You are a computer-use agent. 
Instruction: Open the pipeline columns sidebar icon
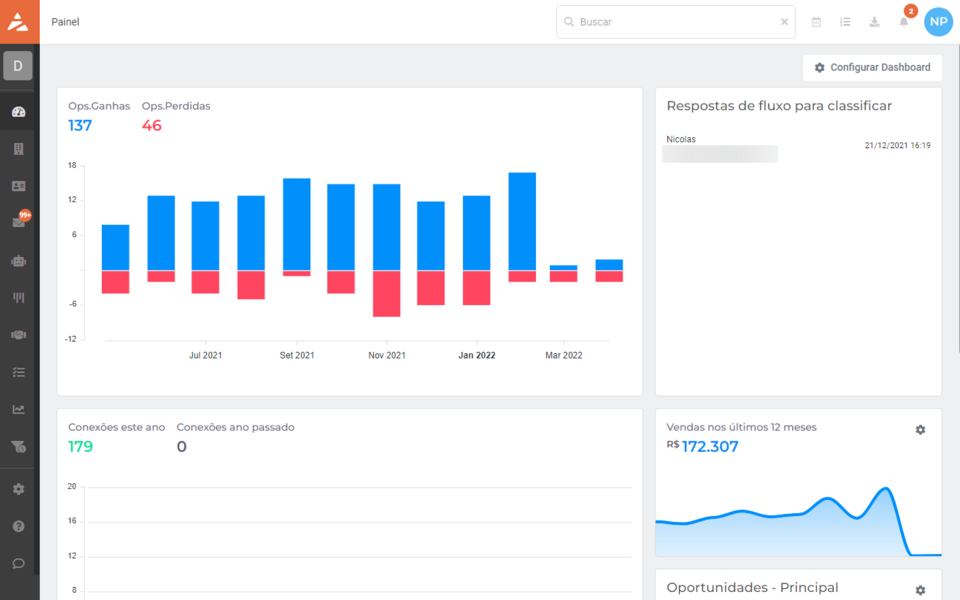(x=18, y=298)
